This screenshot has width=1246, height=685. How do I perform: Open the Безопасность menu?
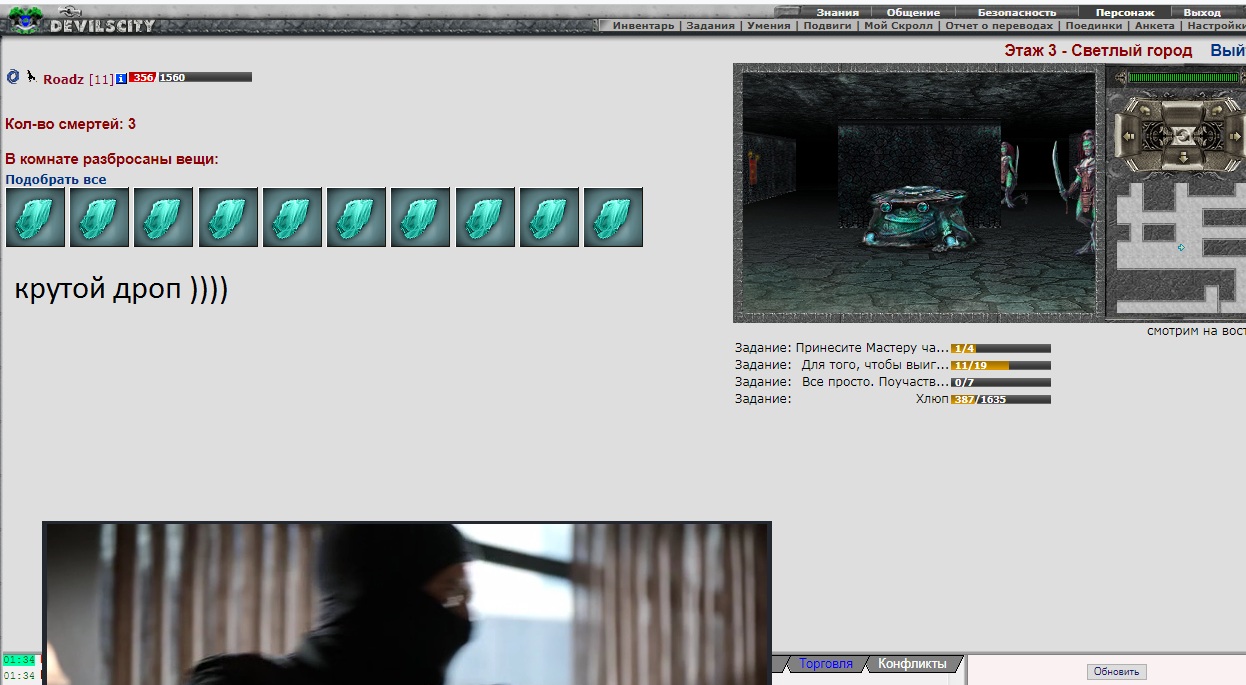pos(1016,12)
